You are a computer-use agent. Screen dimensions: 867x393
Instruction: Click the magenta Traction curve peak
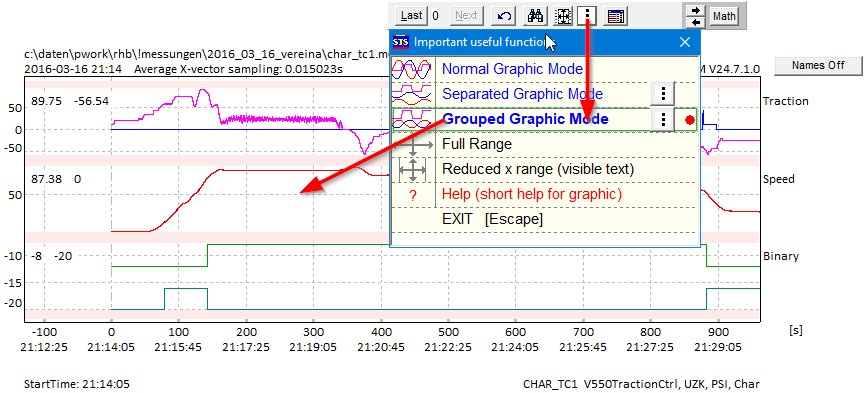pos(203,91)
